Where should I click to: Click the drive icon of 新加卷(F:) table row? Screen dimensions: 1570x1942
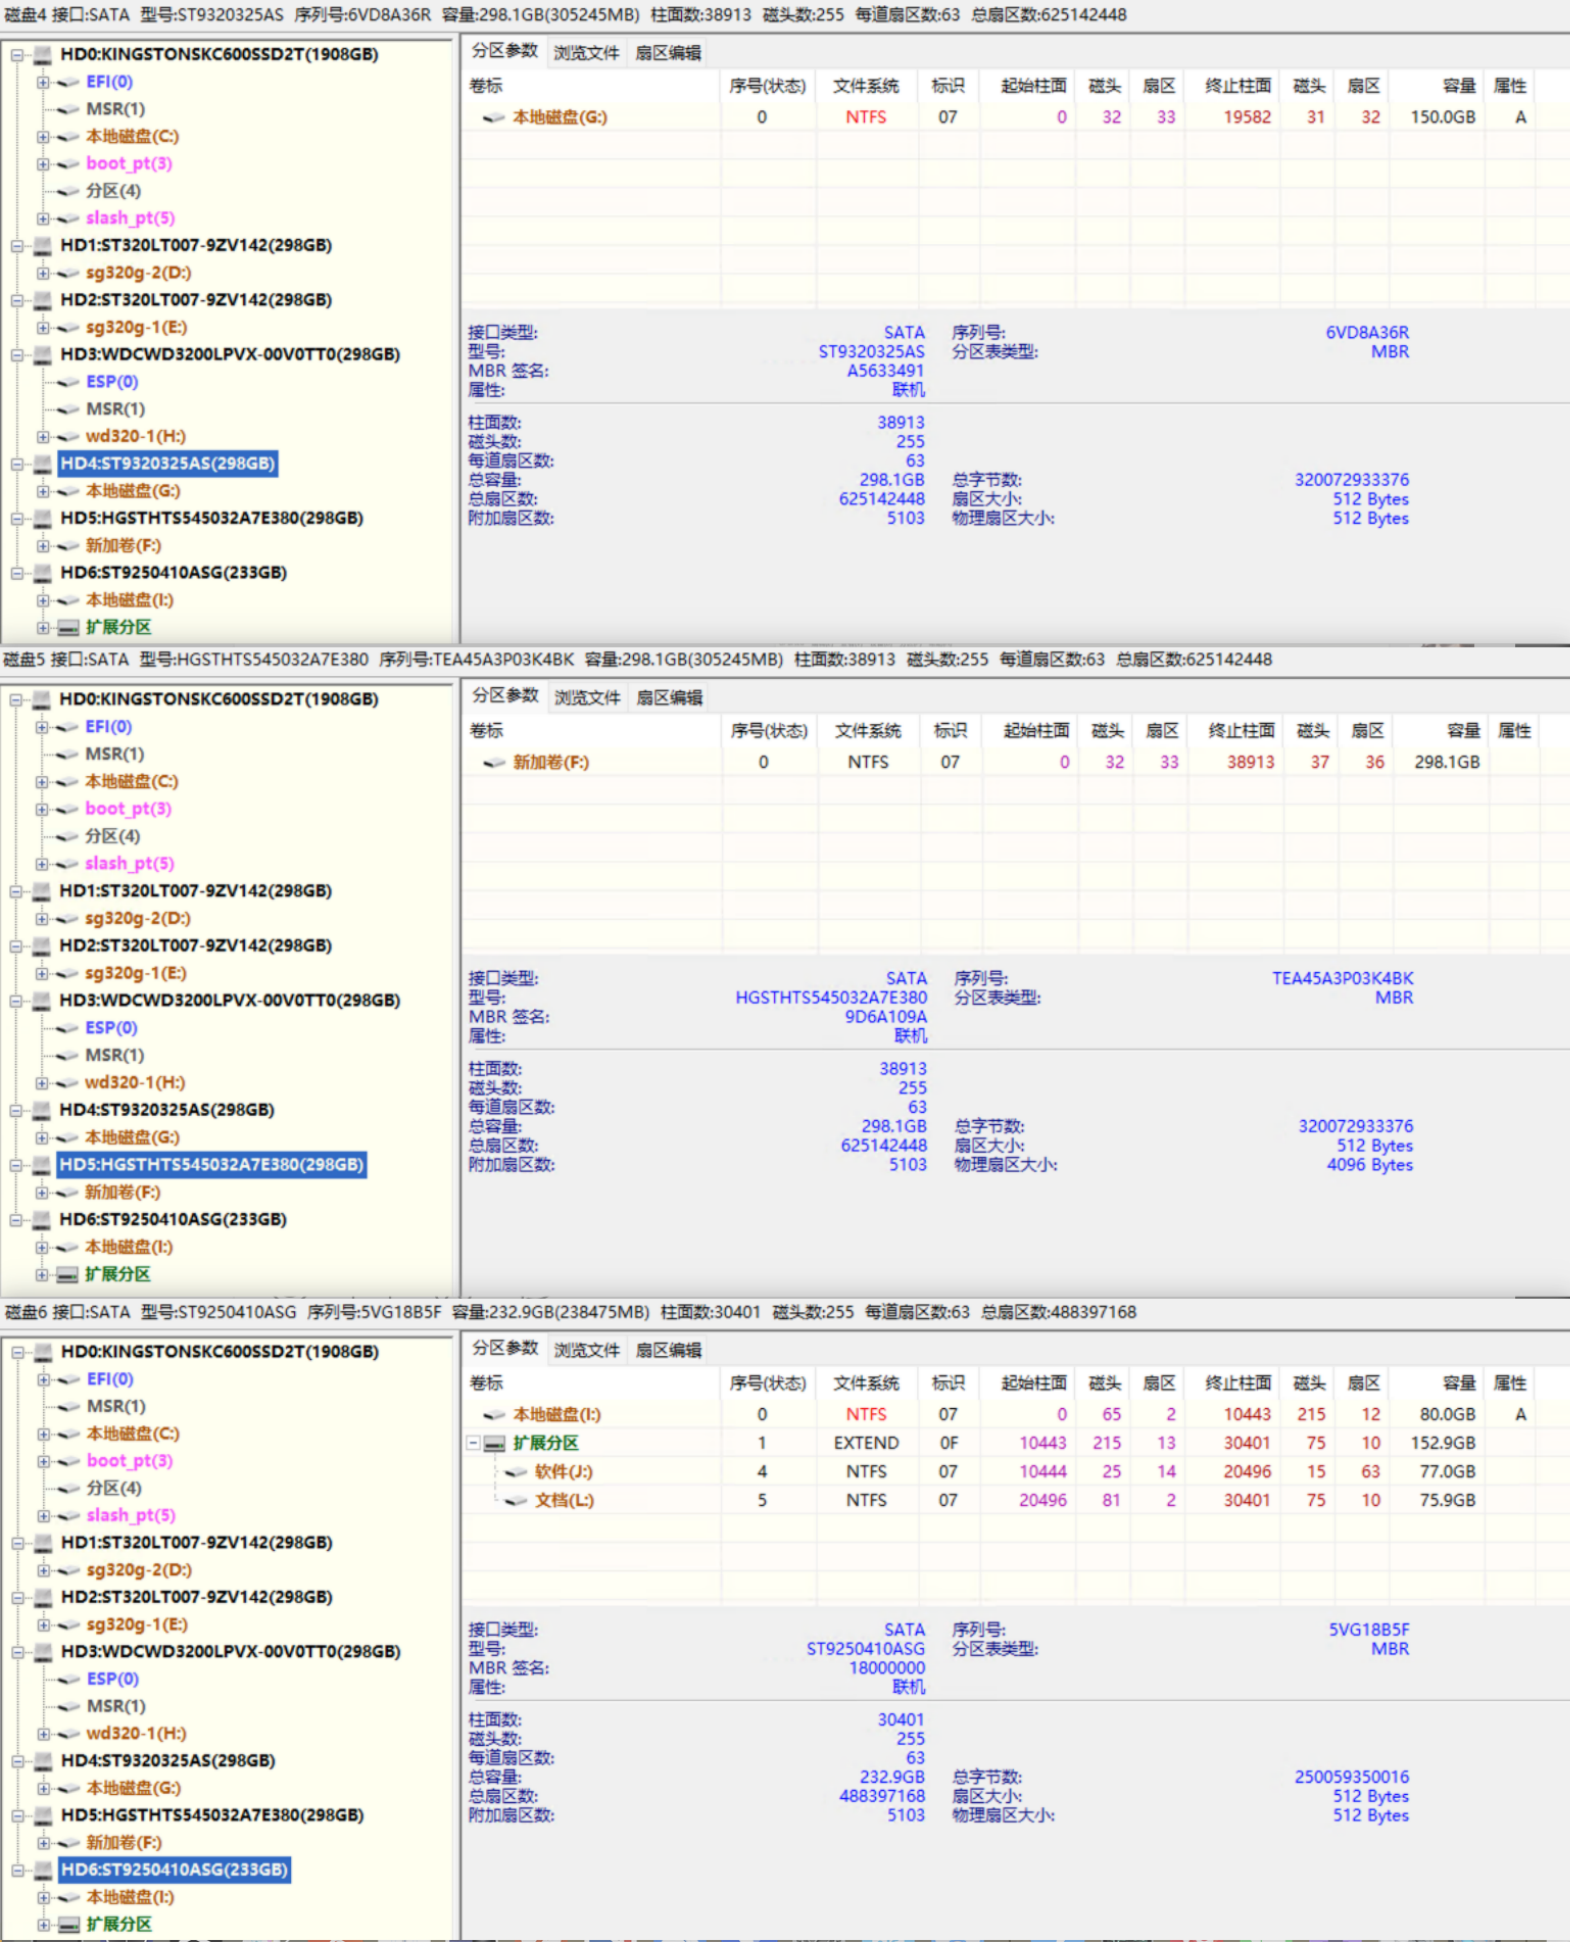493,763
